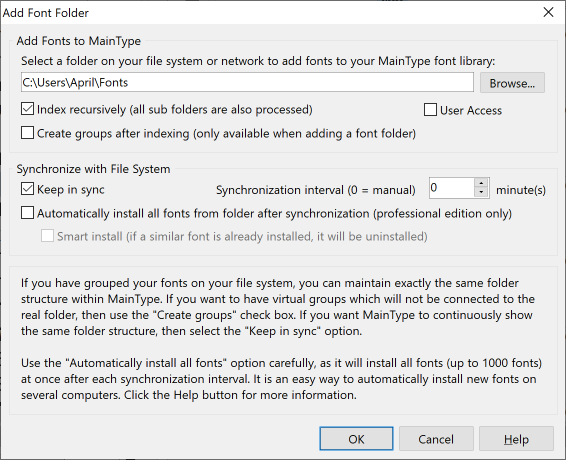Viewport: 566px width, 460px height.
Task: Enable the User Access checkbox
Action: pos(430,110)
